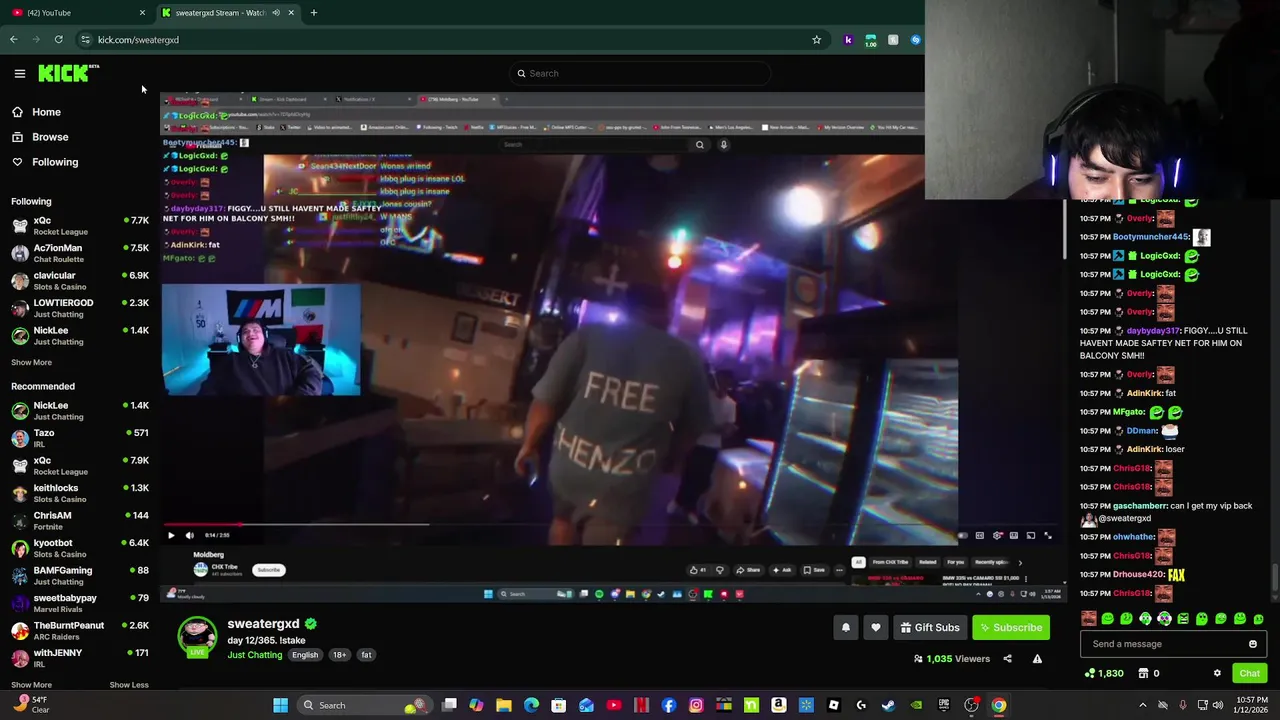Screen dimensions: 1280x720
Task: Collapse Recommended with Show Less
Action: (x=128, y=685)
